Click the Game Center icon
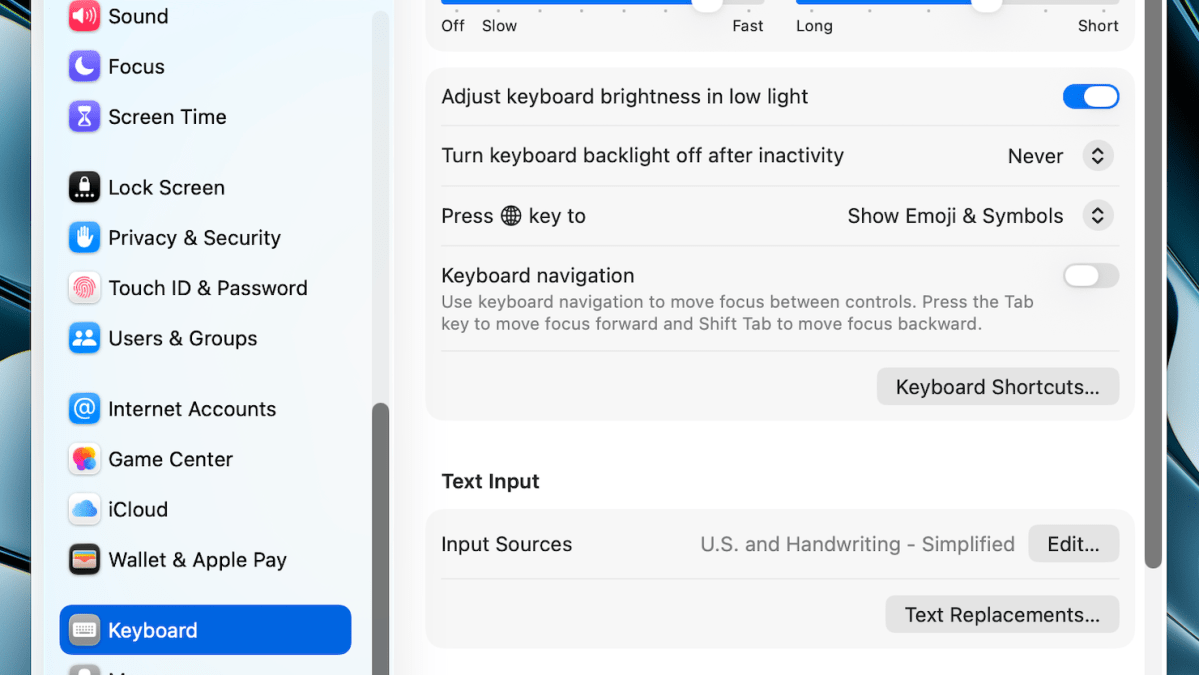The width and height of the screenshot is (1199, 675). coord(84,459)
